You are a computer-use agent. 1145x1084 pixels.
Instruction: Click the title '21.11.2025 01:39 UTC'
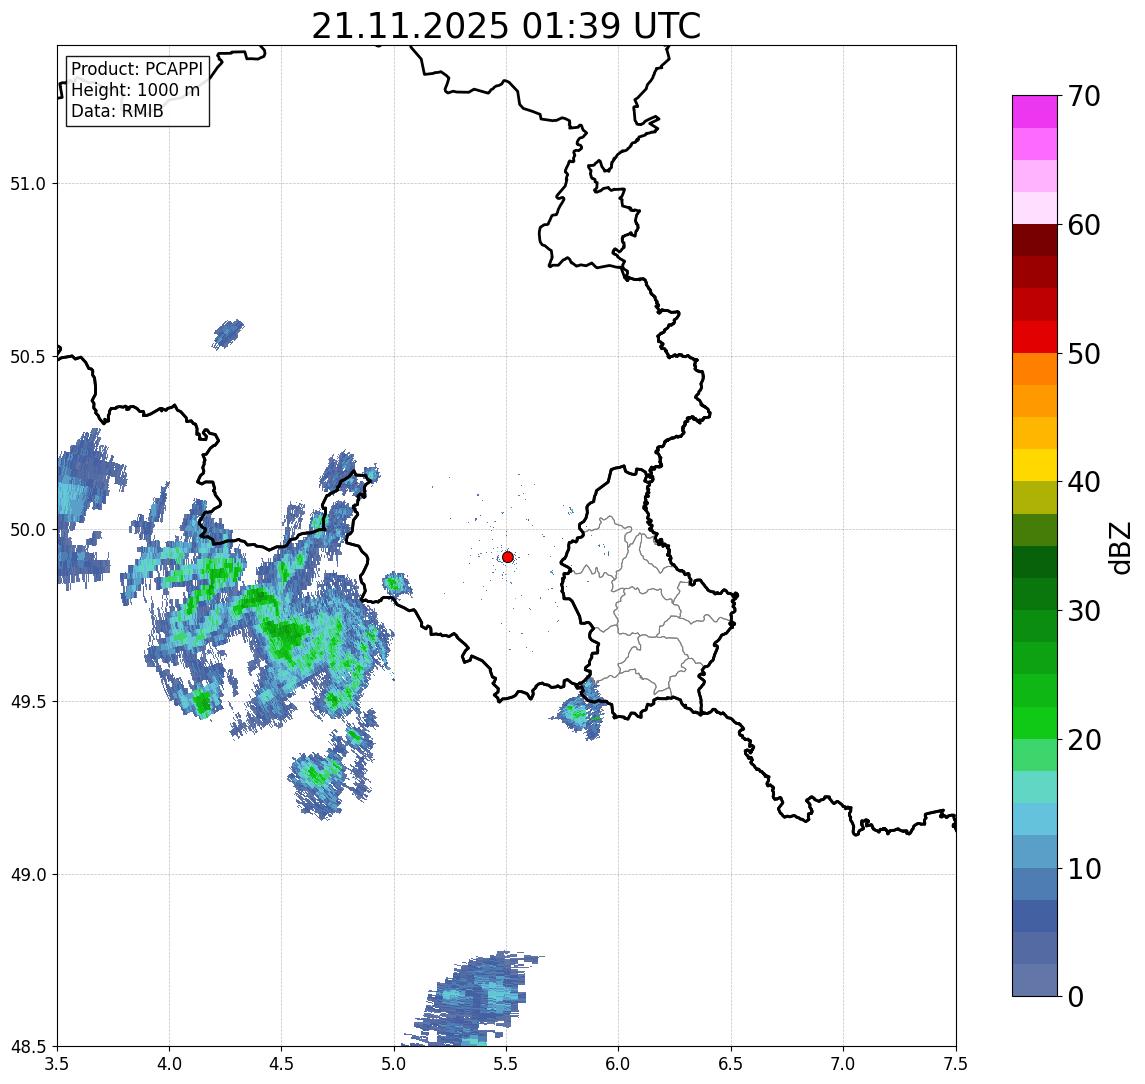(x=506, y=26)
